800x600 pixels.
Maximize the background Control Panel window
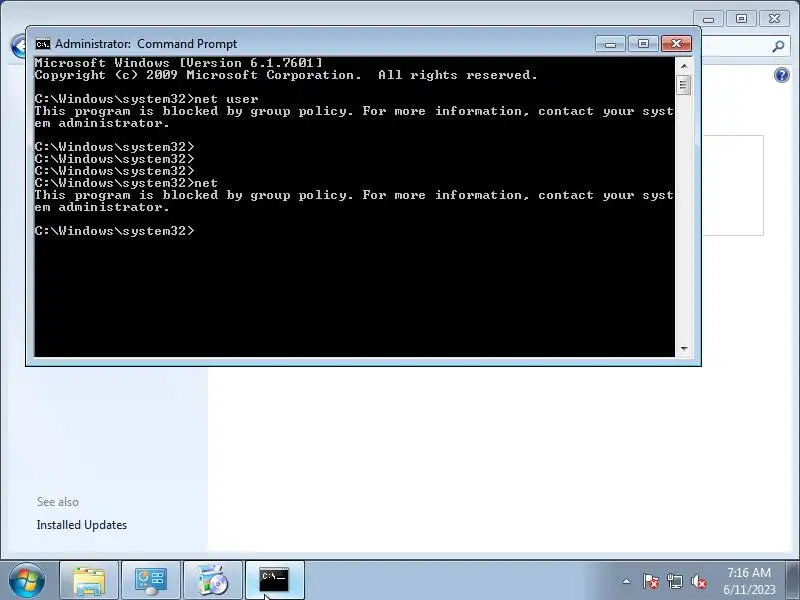pos(741,19)
